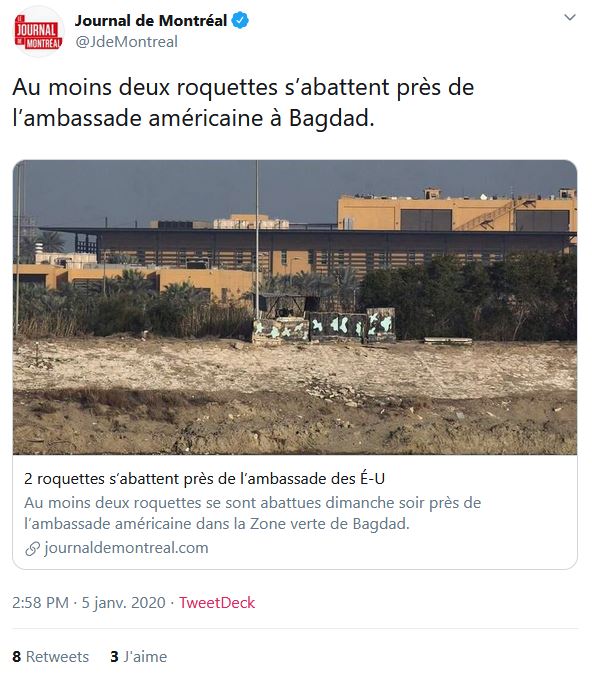Screen dimensions: 592x680
Task: Open the tweet options chevron menu
Action: pos(569,17)
